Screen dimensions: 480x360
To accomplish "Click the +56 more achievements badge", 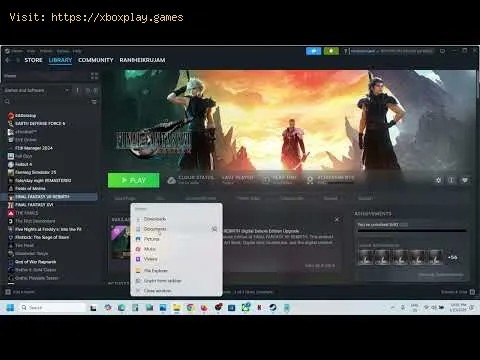I will pos(452,258).
